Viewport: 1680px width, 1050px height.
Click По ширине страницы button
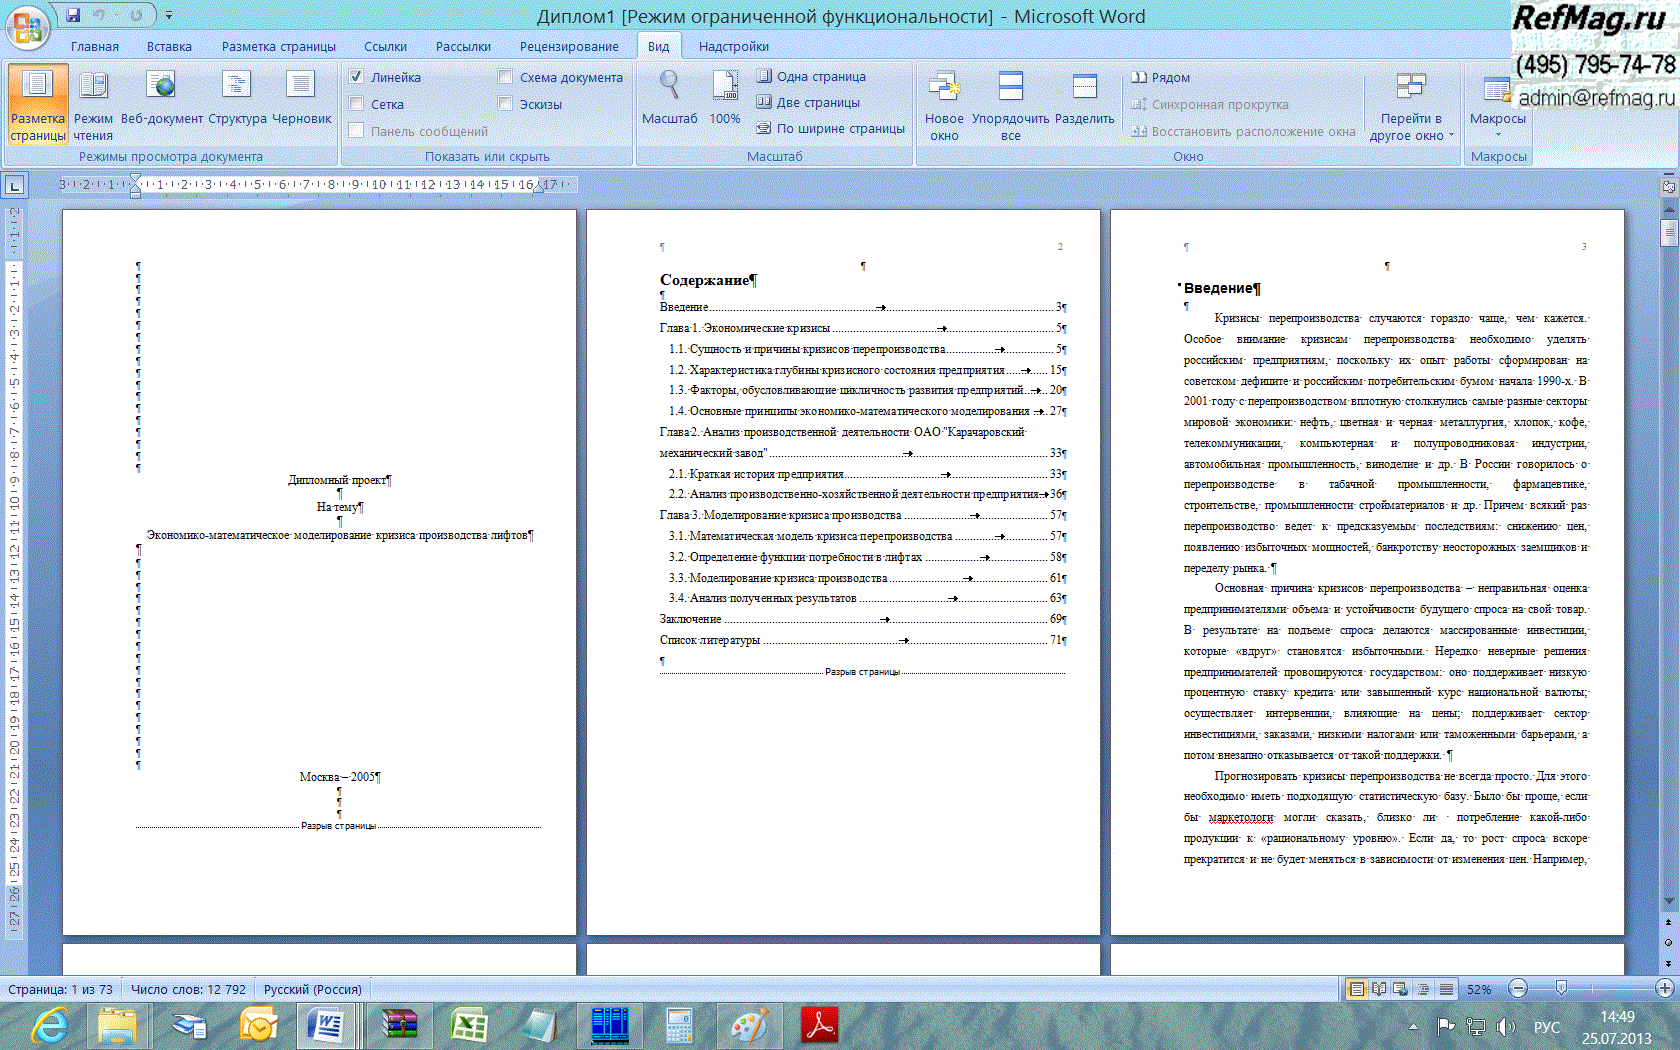(830, 128)
